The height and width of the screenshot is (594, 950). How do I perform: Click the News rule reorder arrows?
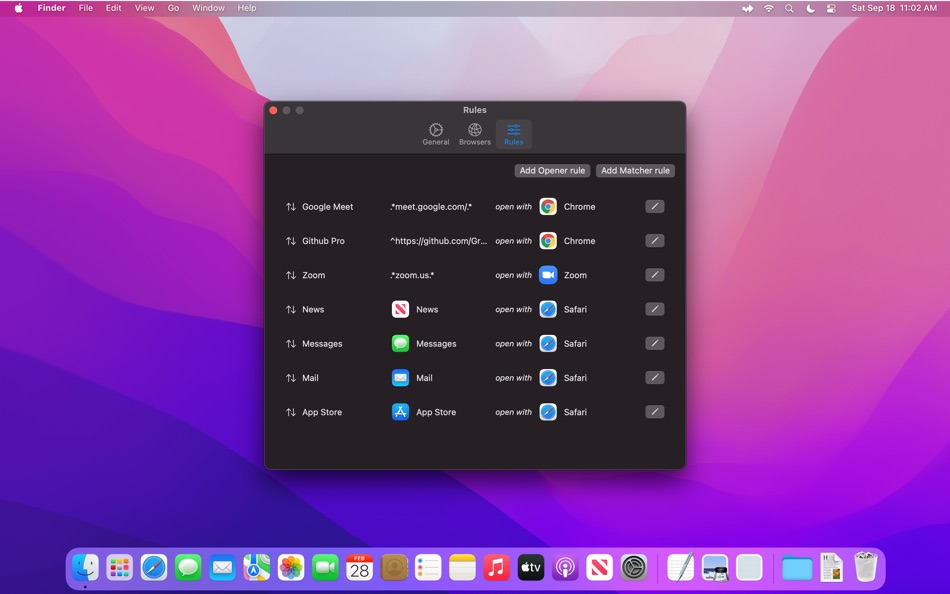coord(291,309)
